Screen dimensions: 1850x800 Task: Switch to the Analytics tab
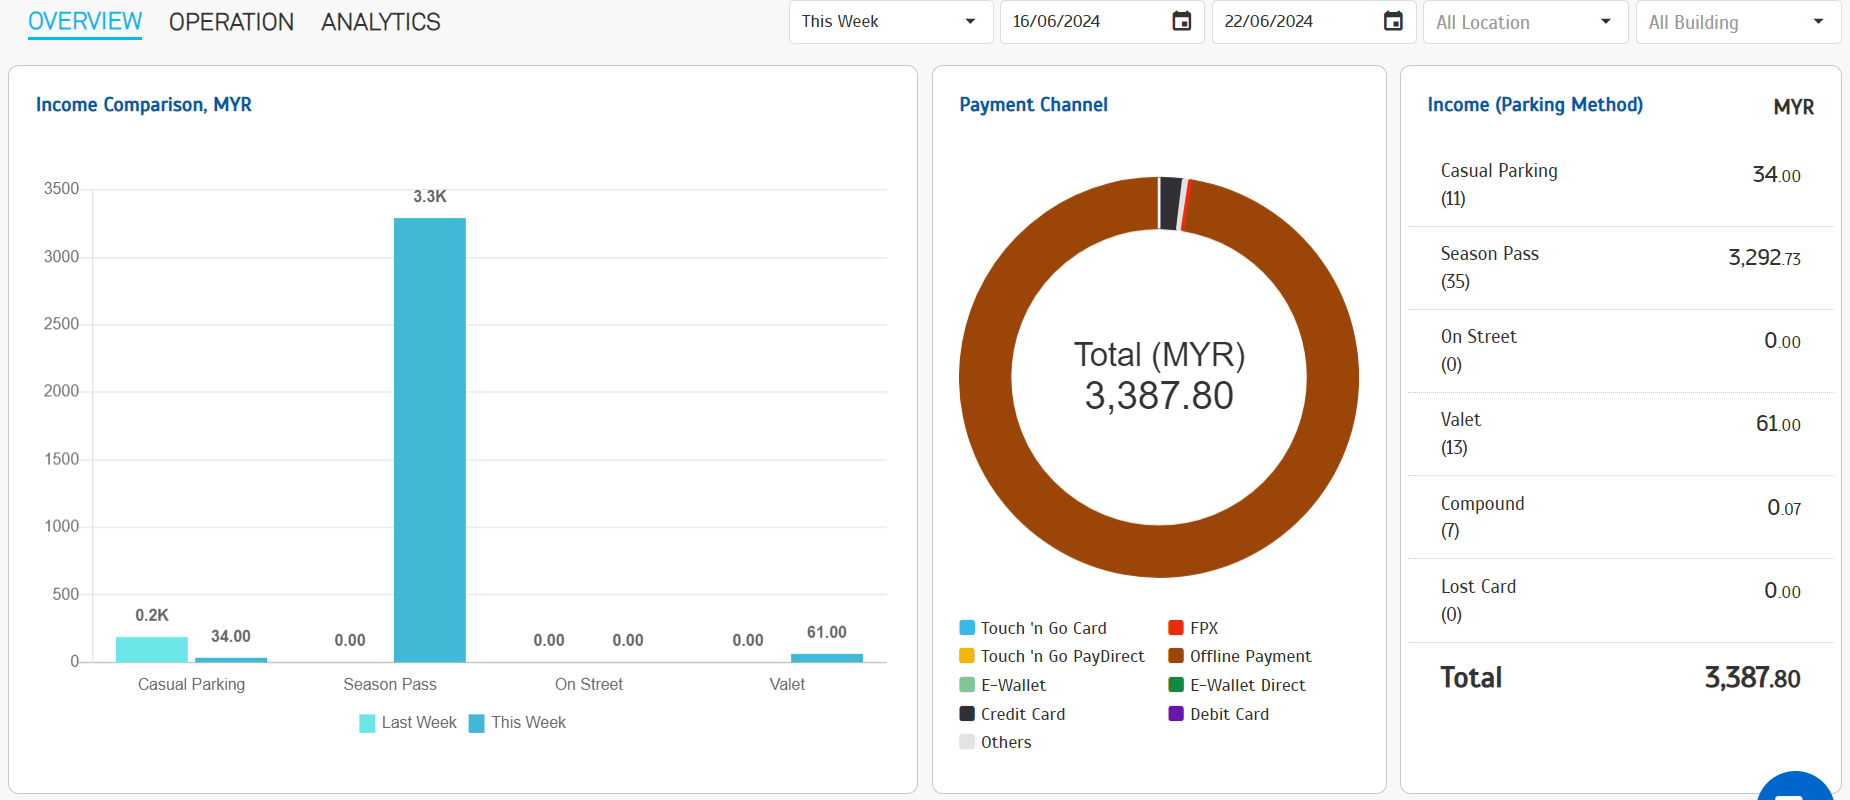[380, 22]
